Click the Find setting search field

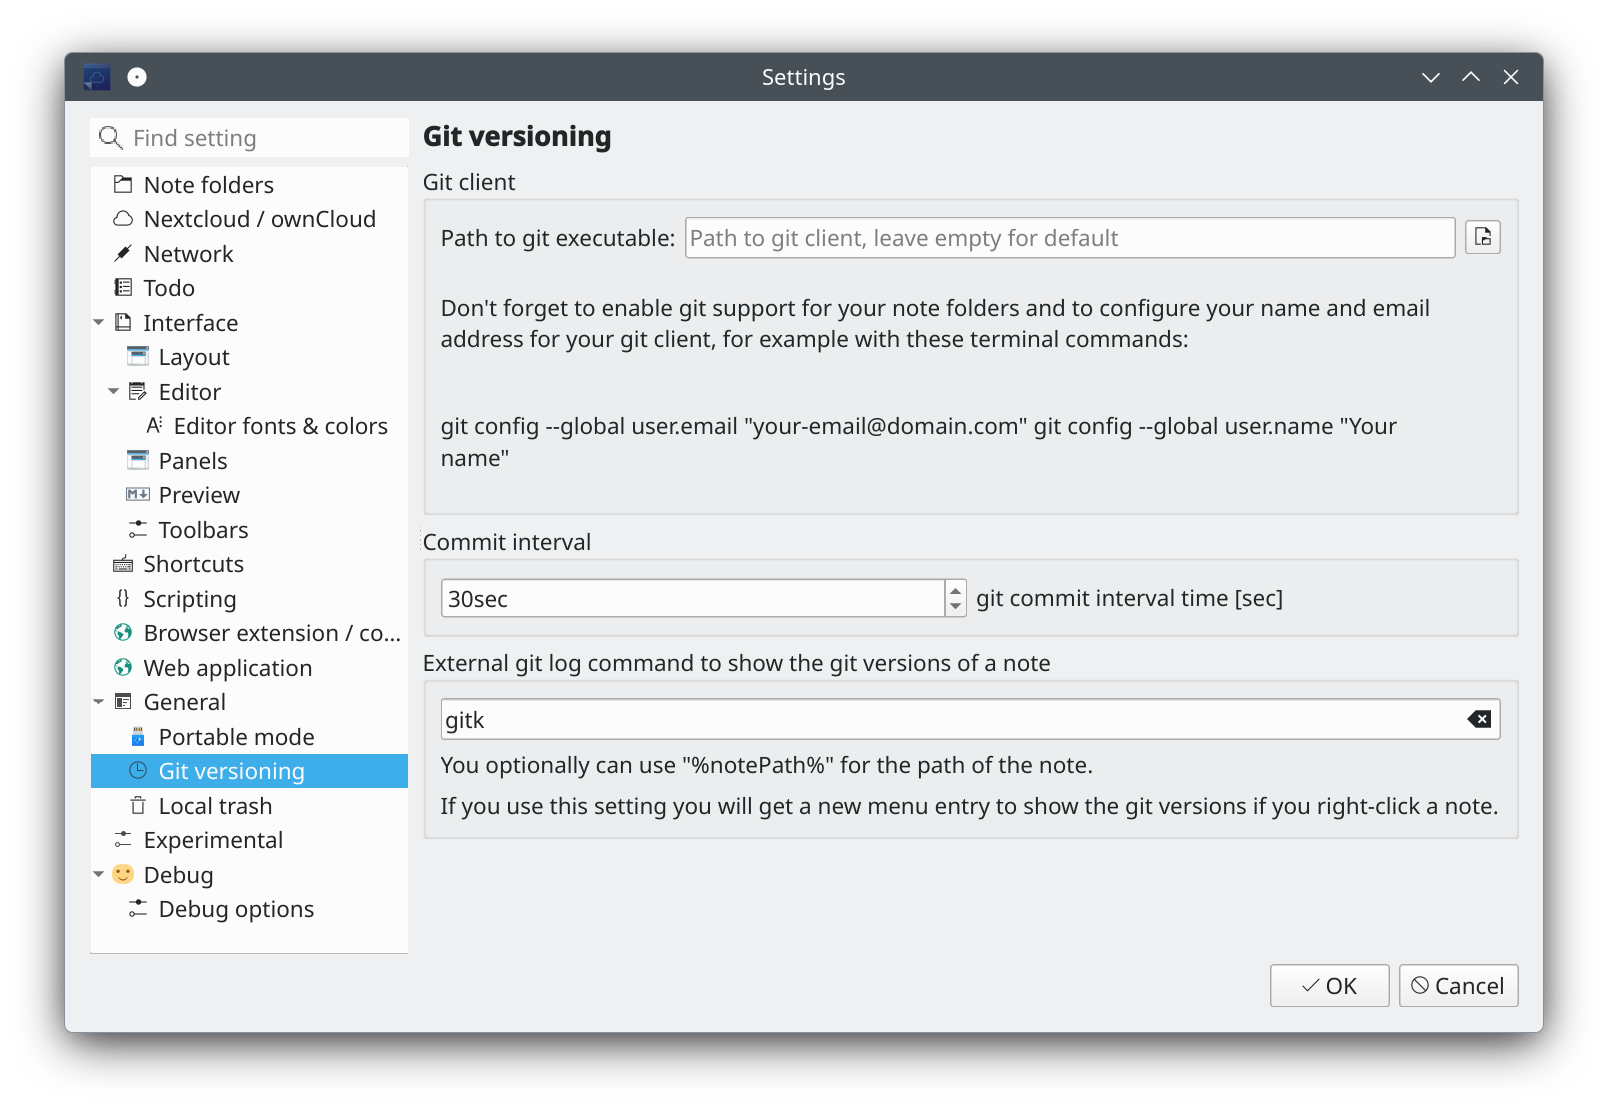click(249, 138)
